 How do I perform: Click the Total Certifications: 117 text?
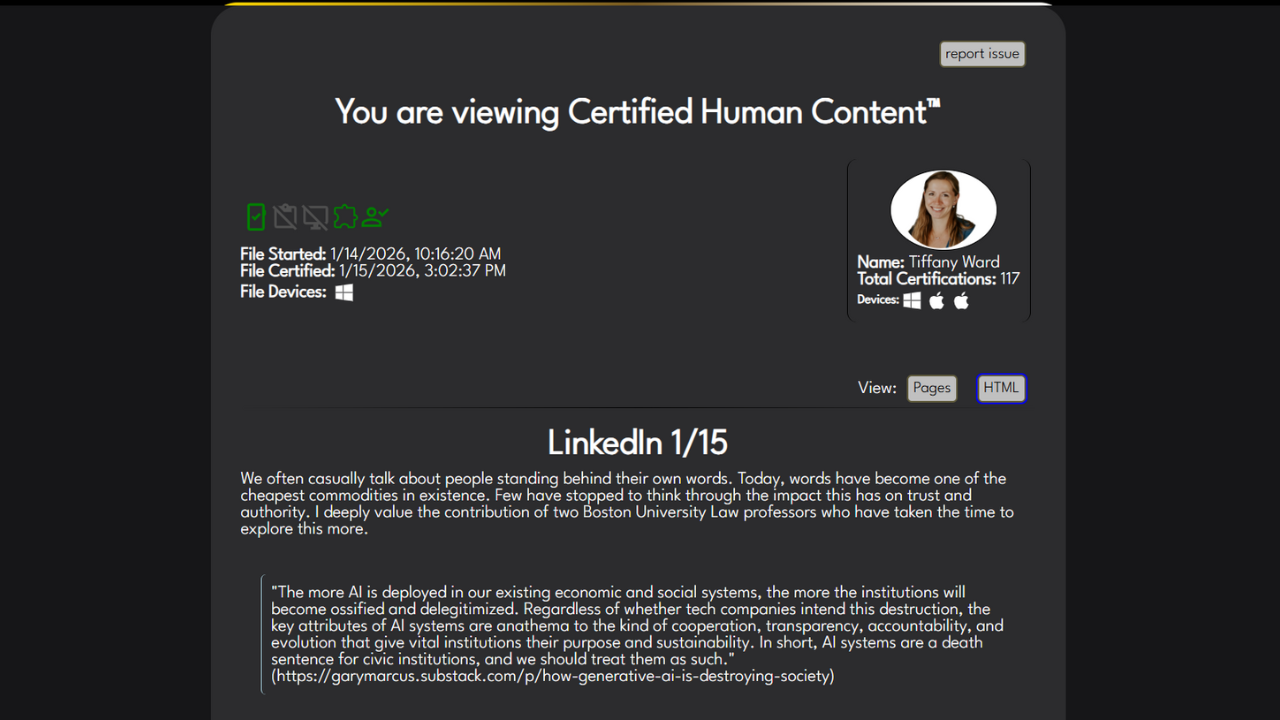938,279
